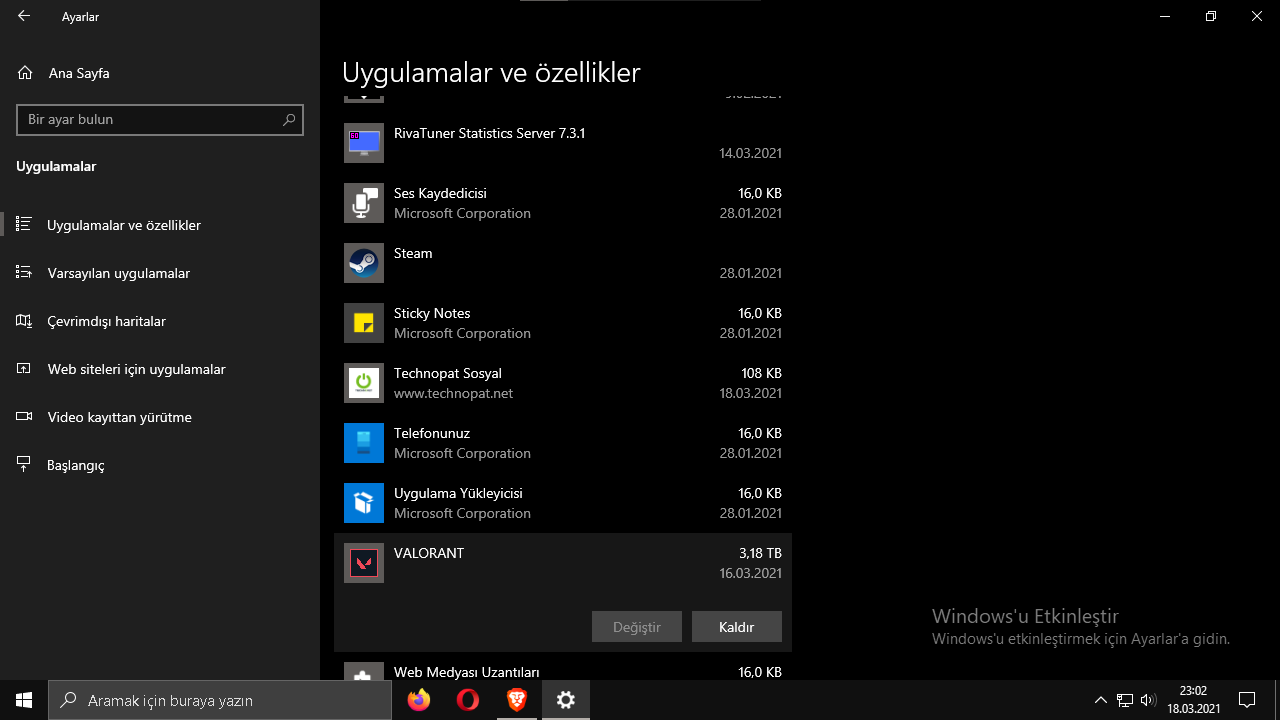Click the www.technopat.net publisher text
This screenshot has height=720, width=1280.
453,393
